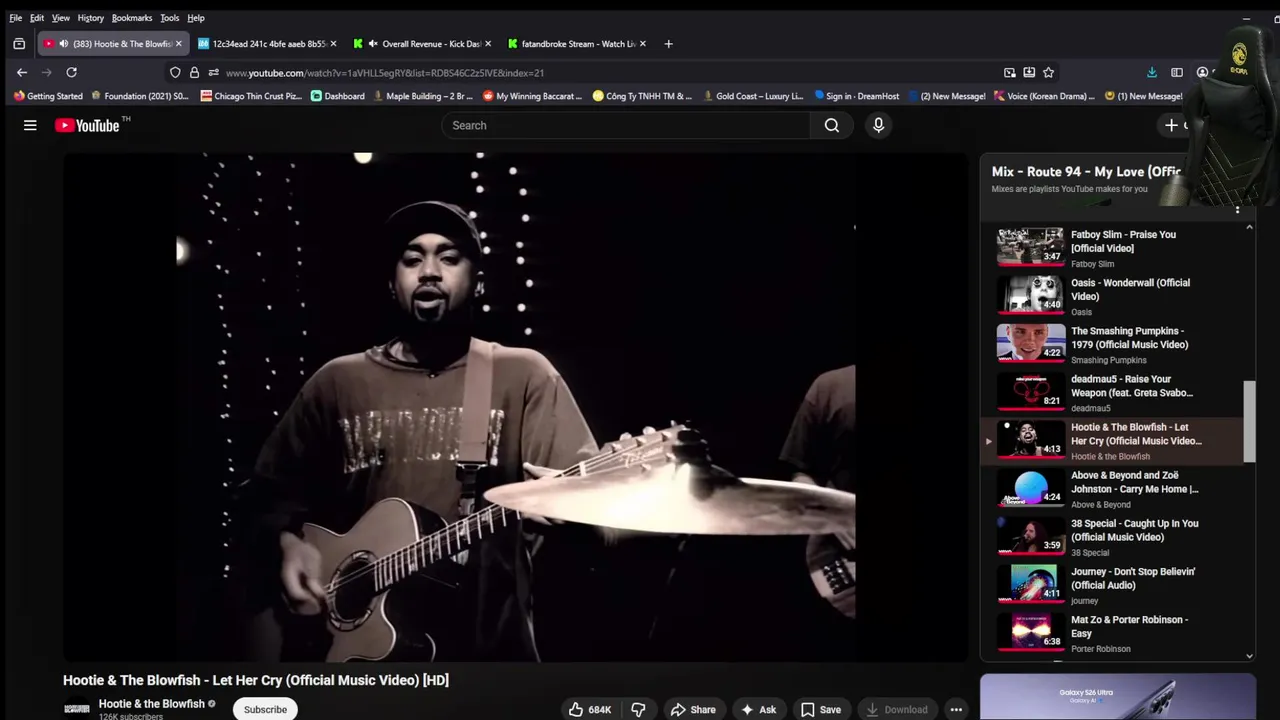Open the File menu
Screen dimensions: 1280x720
tap(16, 18)
